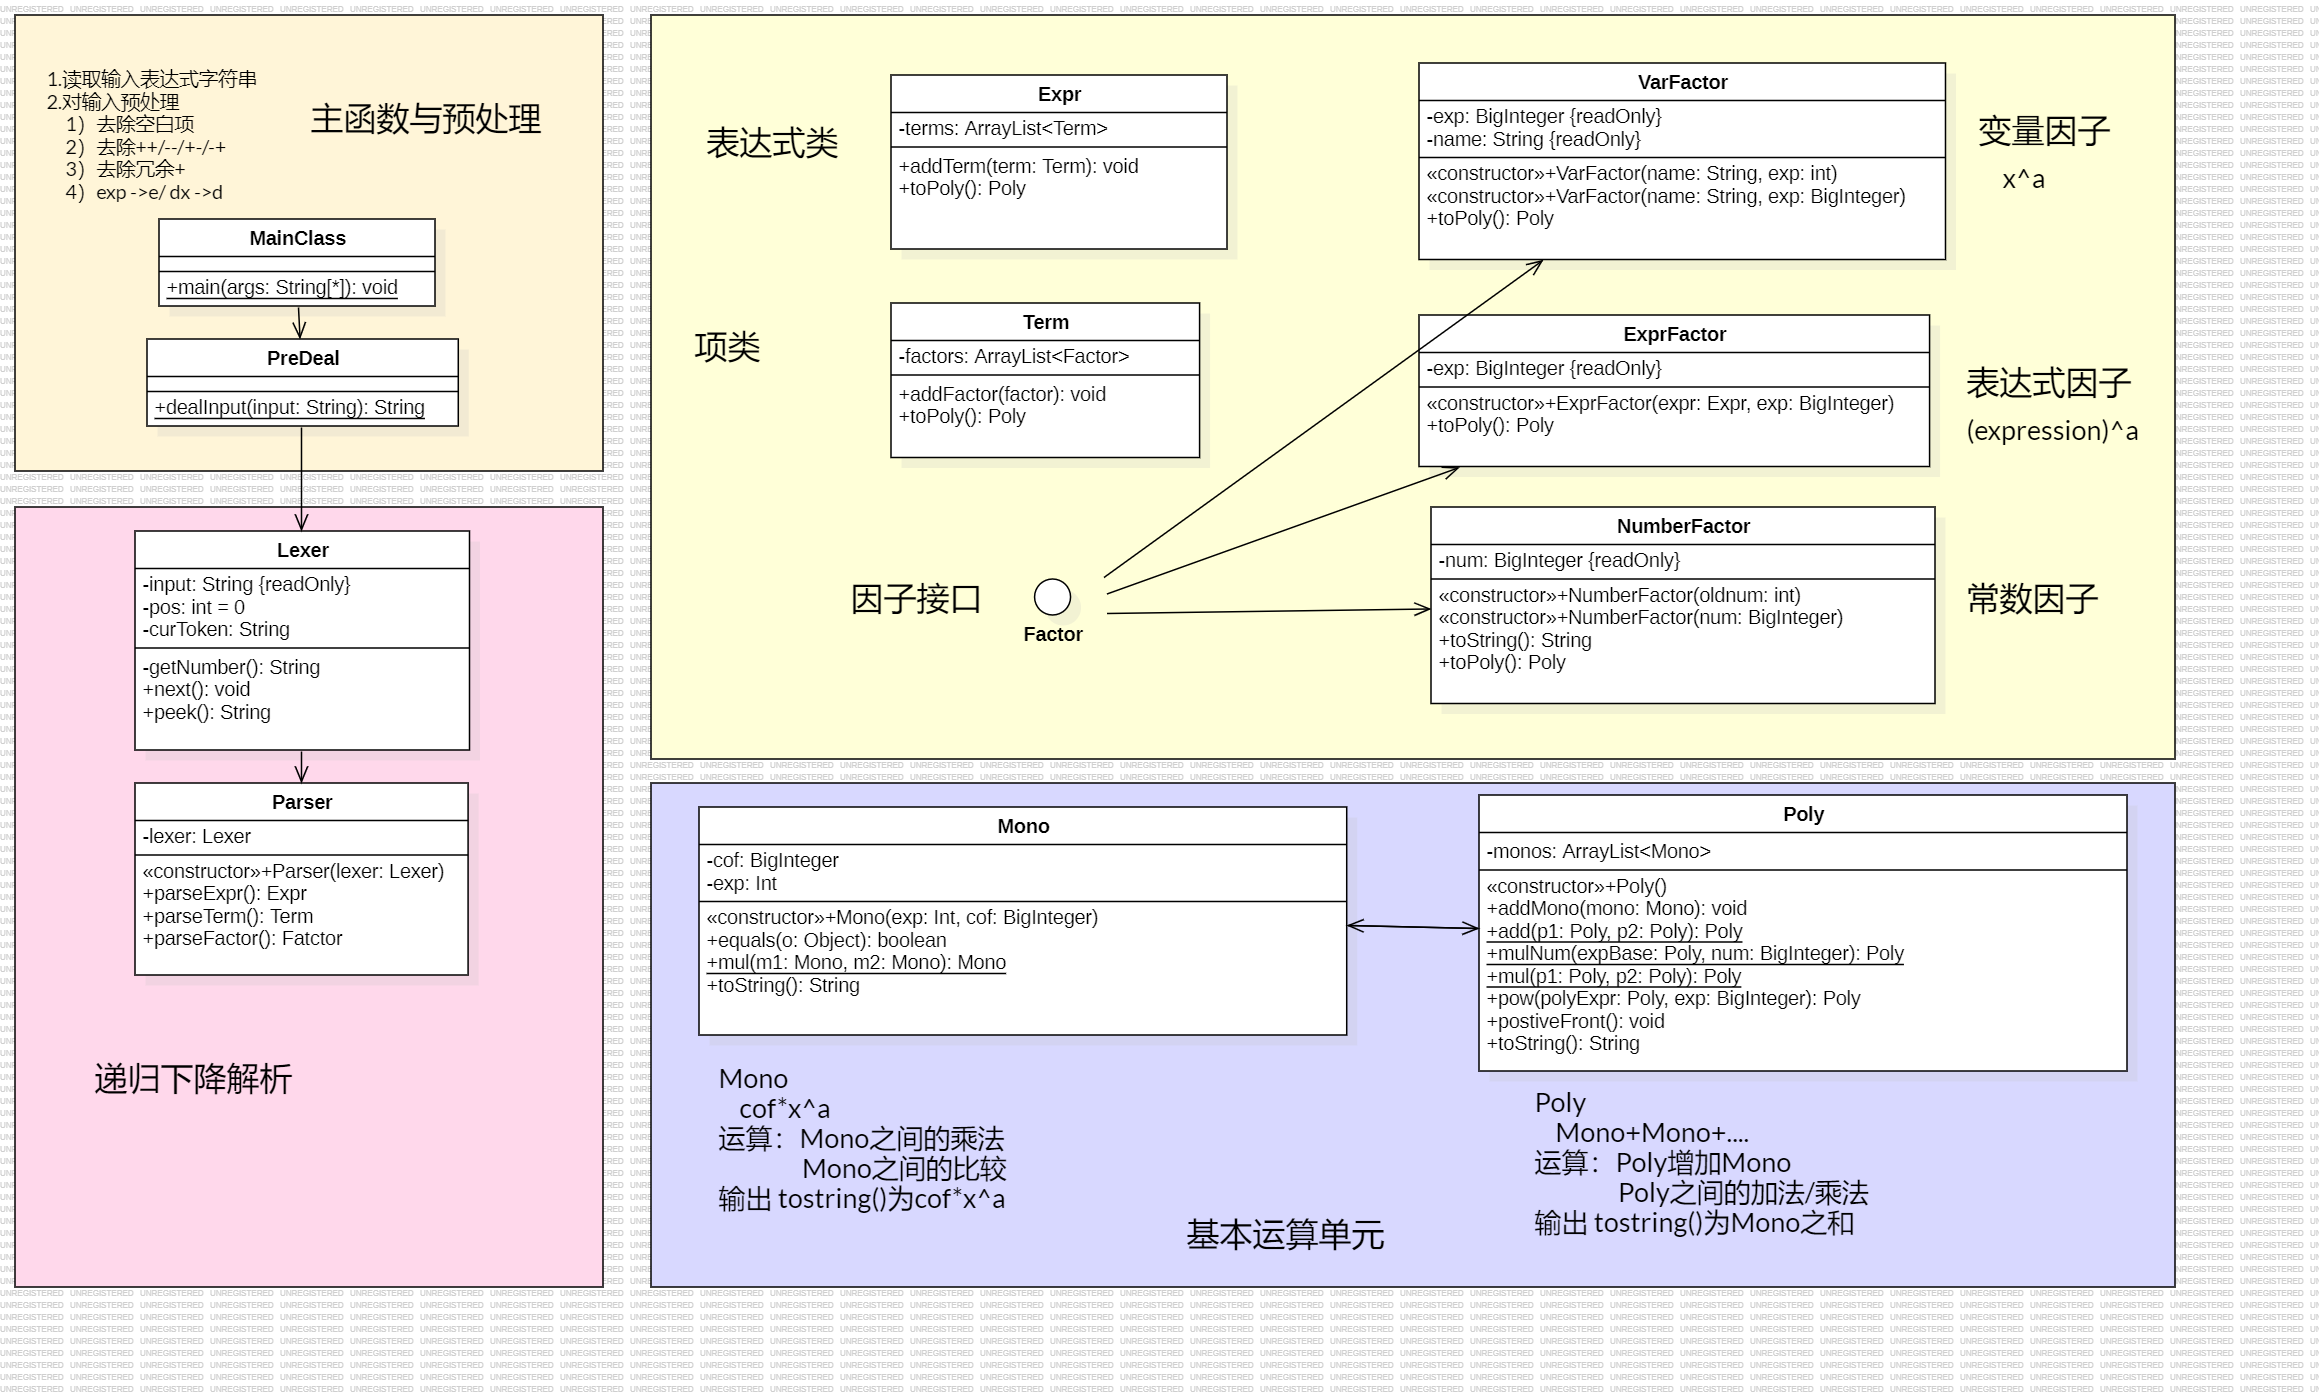The width and height of the screenshot is (2319, 1398).
Task: Click '+pow(polyExpr: Poly, exp: BigInteger)' operation
Action: click(x=1673, y=998)
